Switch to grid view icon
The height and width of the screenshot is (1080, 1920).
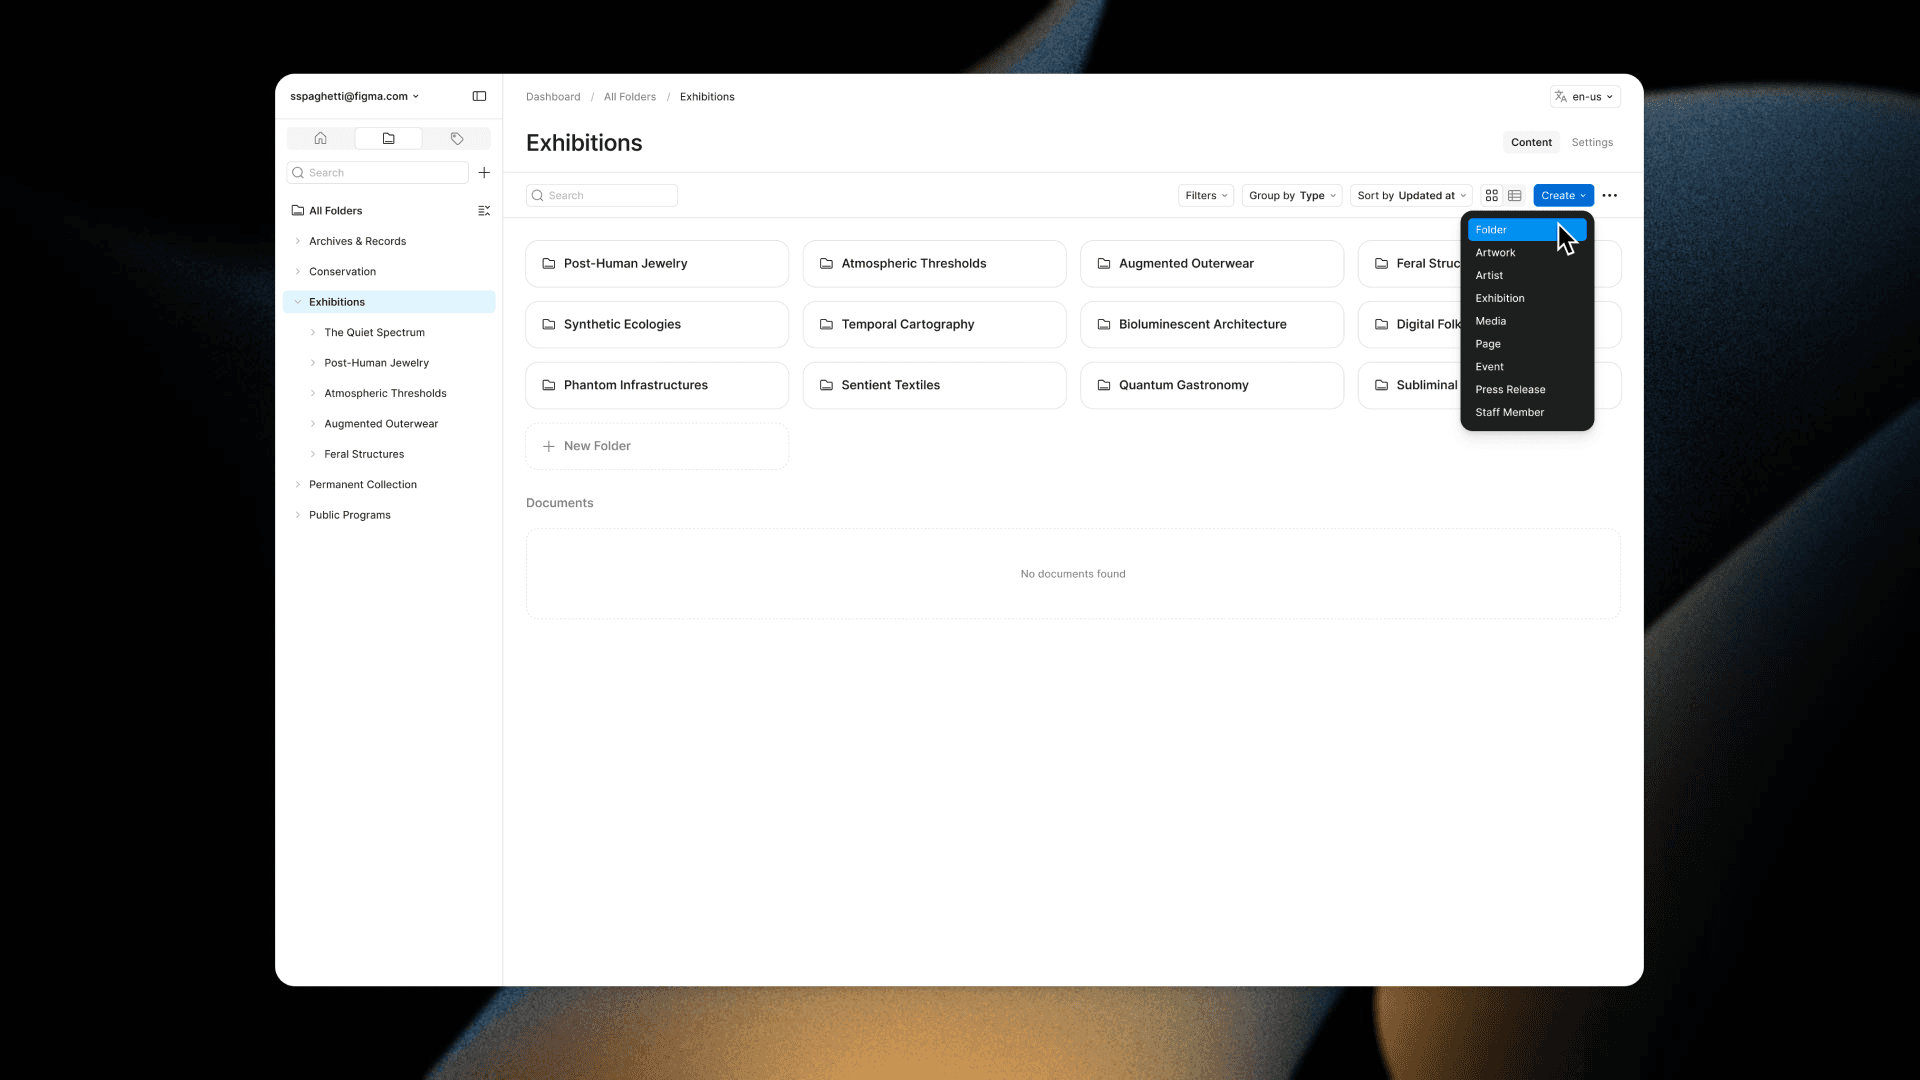[1492, 196]
